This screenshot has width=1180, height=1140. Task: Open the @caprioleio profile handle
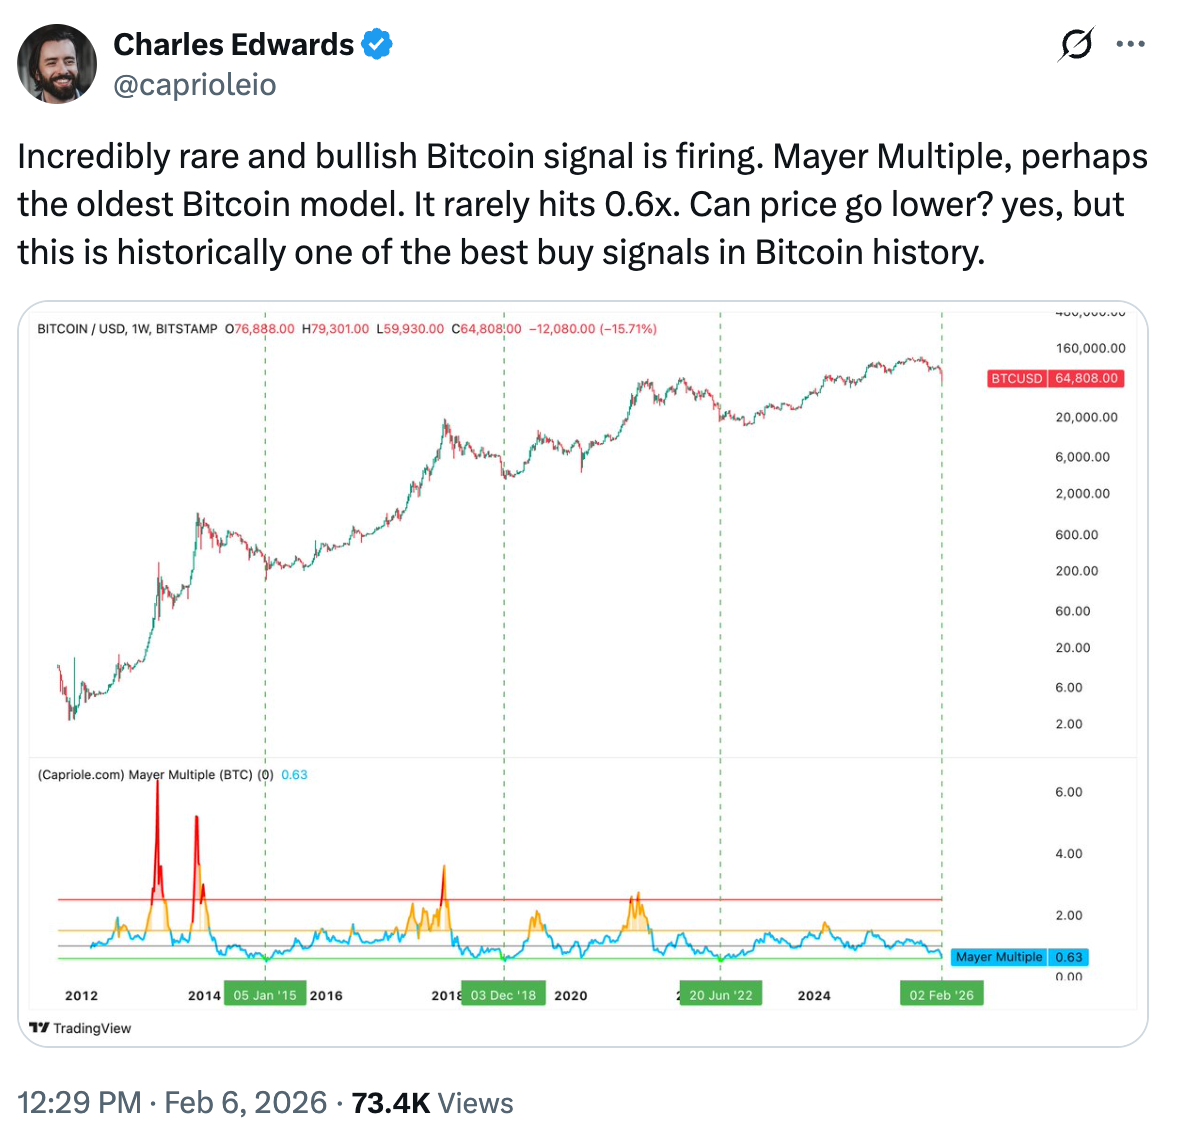[x=194, y=85]
